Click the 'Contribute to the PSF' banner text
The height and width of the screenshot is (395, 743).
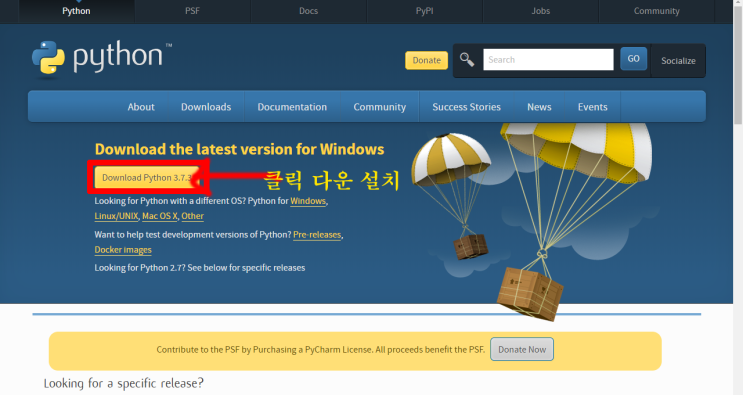[x=321, y=350]
